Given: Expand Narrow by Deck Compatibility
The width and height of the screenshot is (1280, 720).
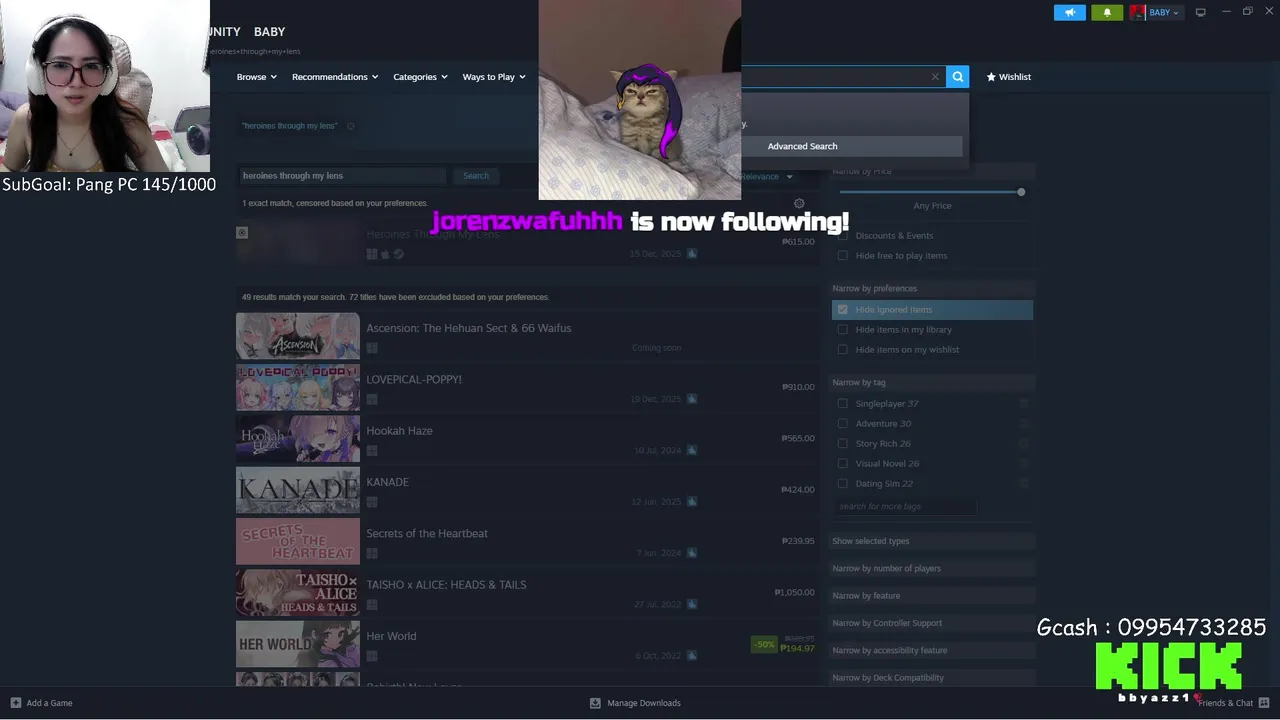Looking at the screenshot, I should tap(932, 678).
